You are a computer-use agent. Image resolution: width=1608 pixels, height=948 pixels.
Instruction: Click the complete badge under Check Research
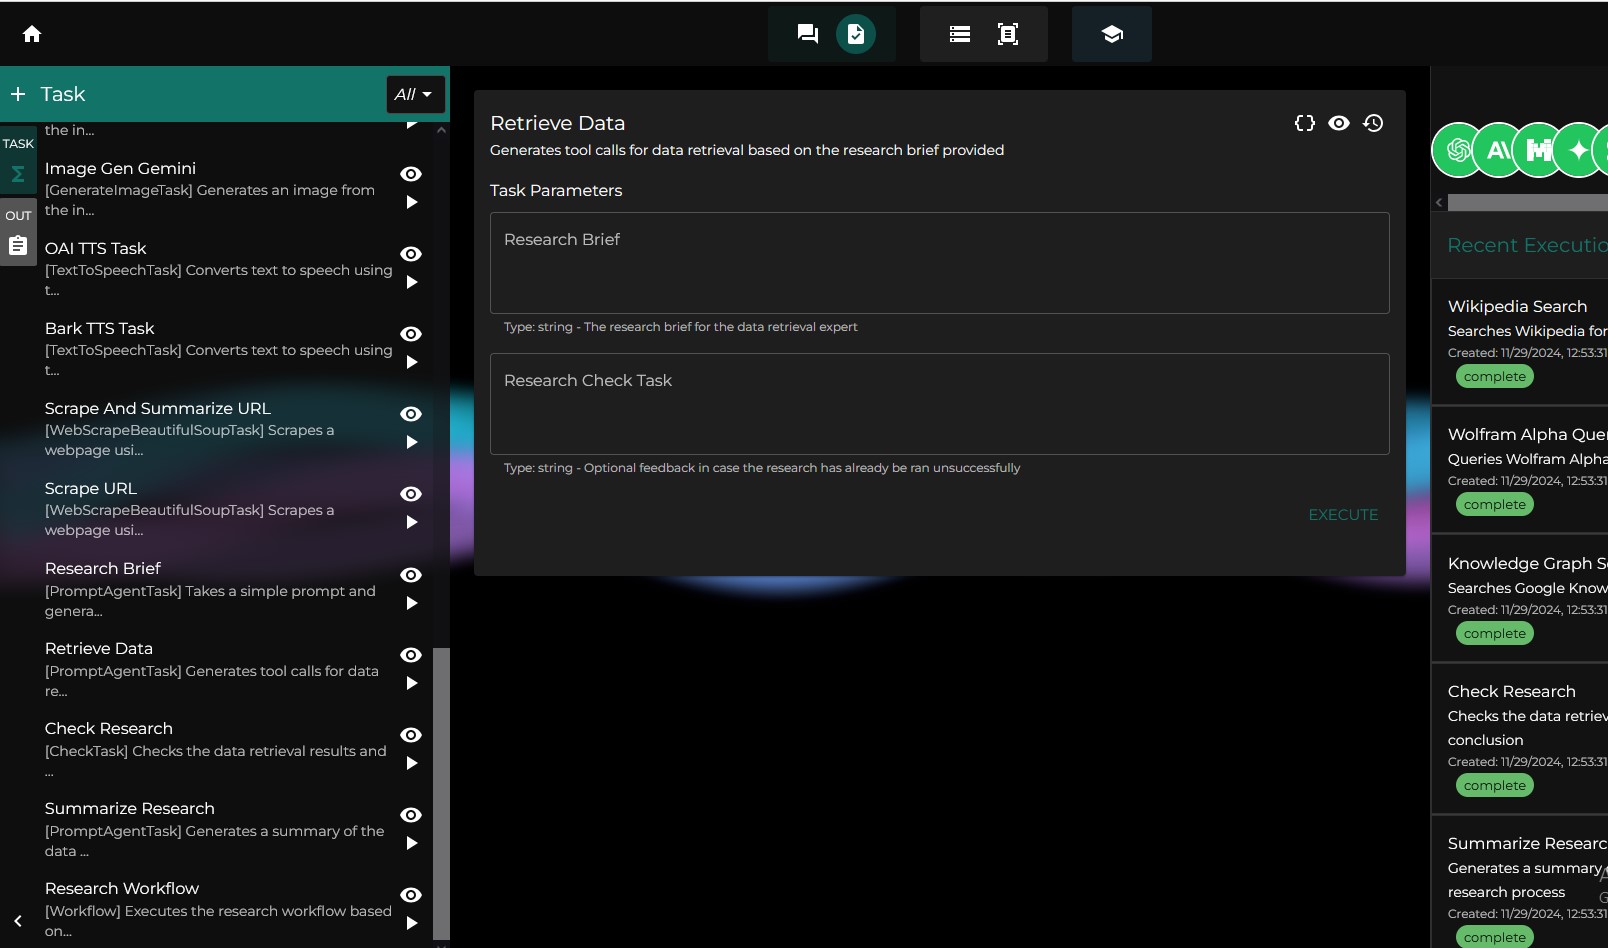pos(1495,786)
